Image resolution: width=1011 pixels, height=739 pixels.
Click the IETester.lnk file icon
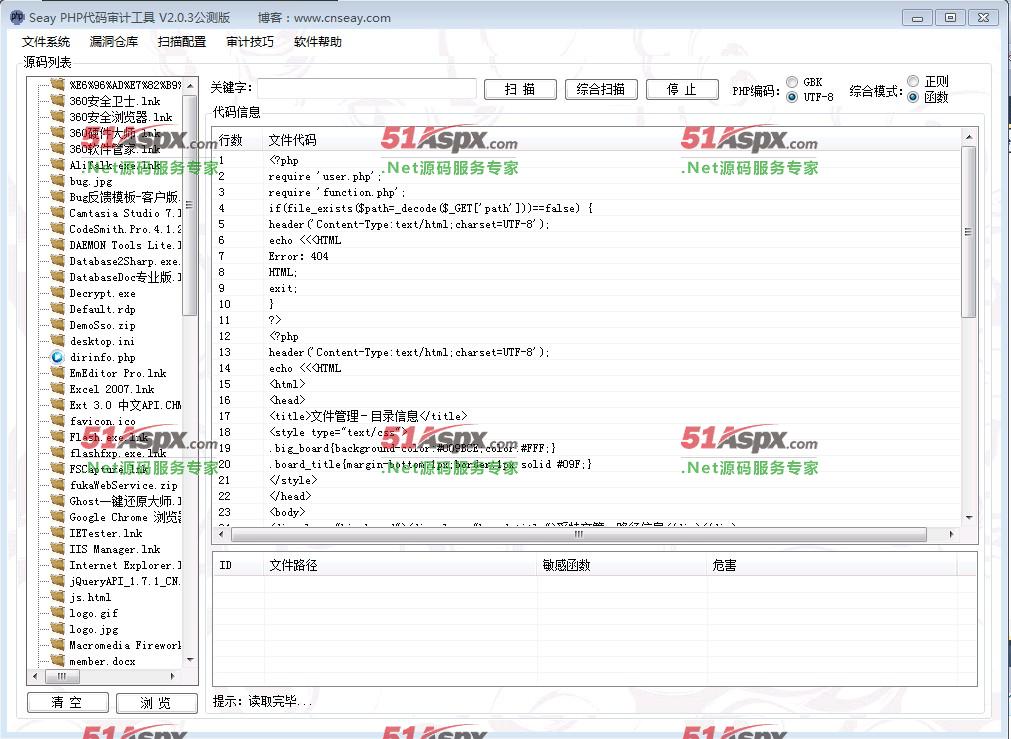(57, 533)
